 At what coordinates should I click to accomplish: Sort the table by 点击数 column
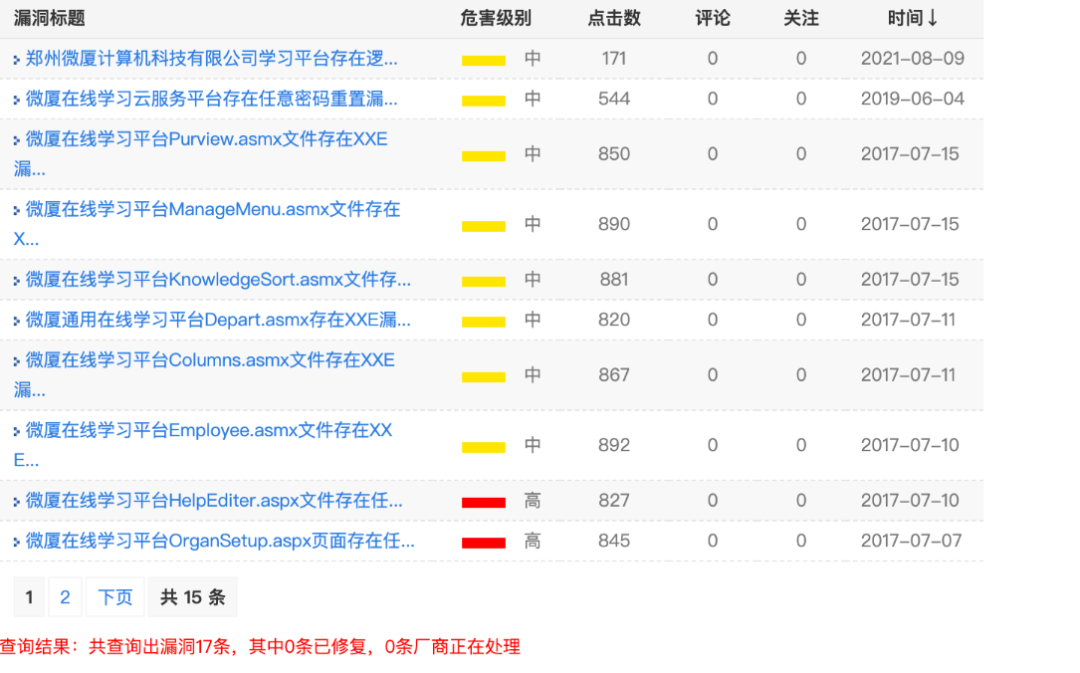click(x=613, y=17)
